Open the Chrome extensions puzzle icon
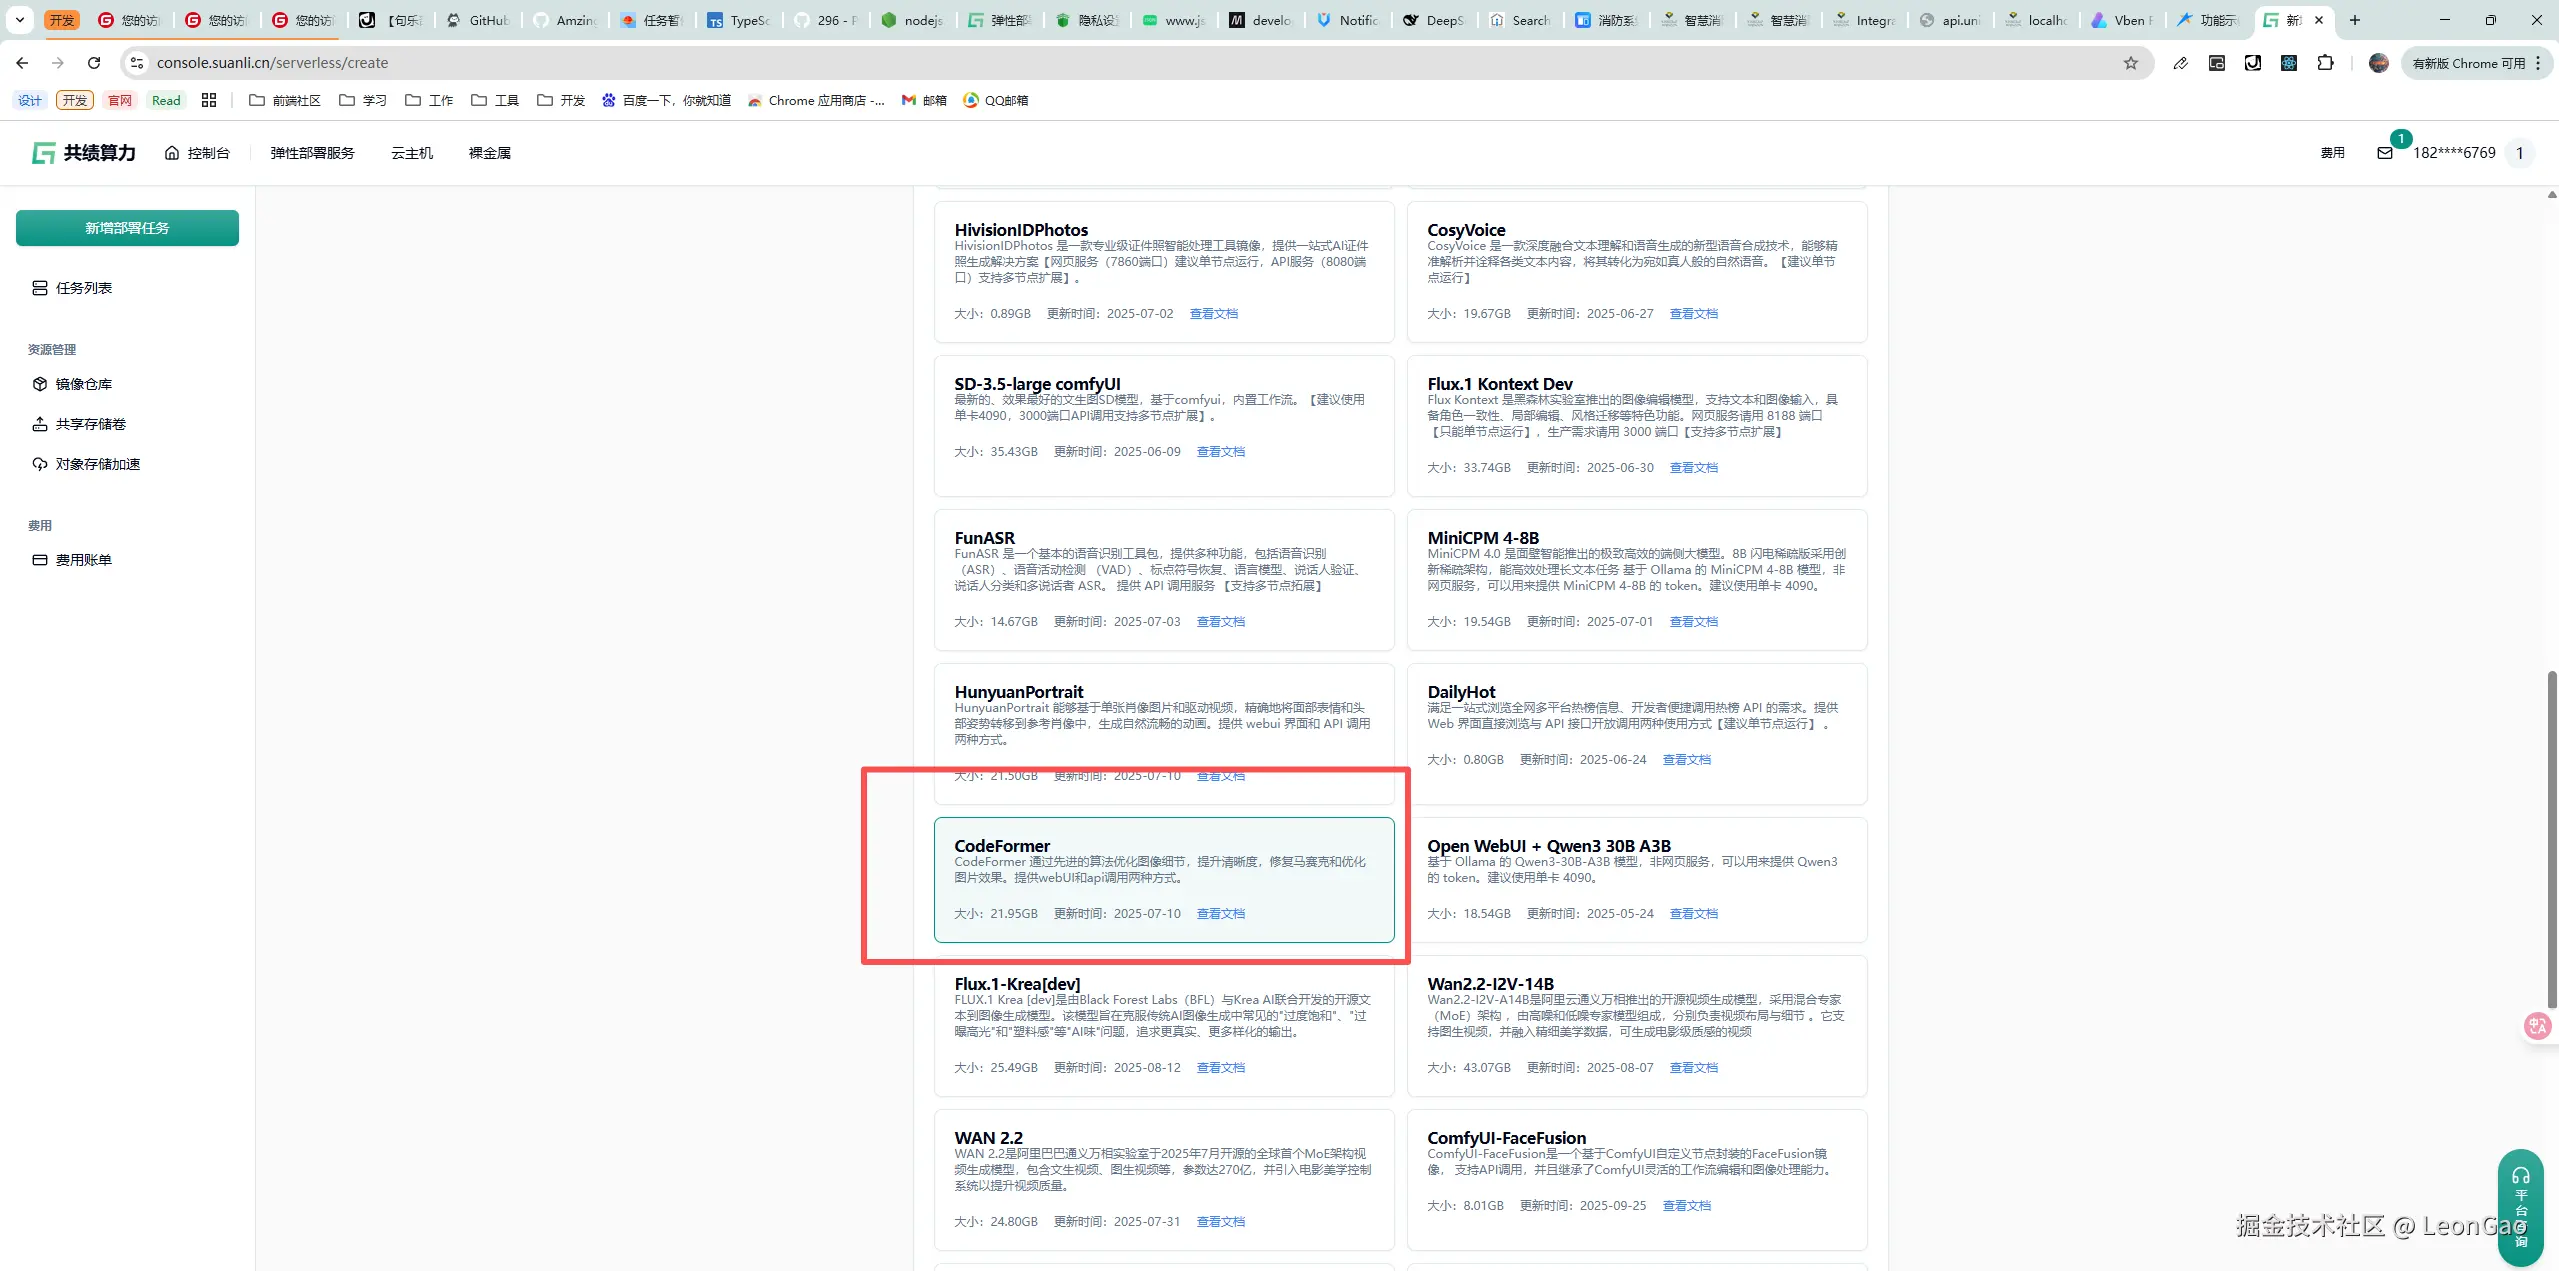Image resolution: width=2559 pixels, height=1271 pixels. [x=2325, y=63]
